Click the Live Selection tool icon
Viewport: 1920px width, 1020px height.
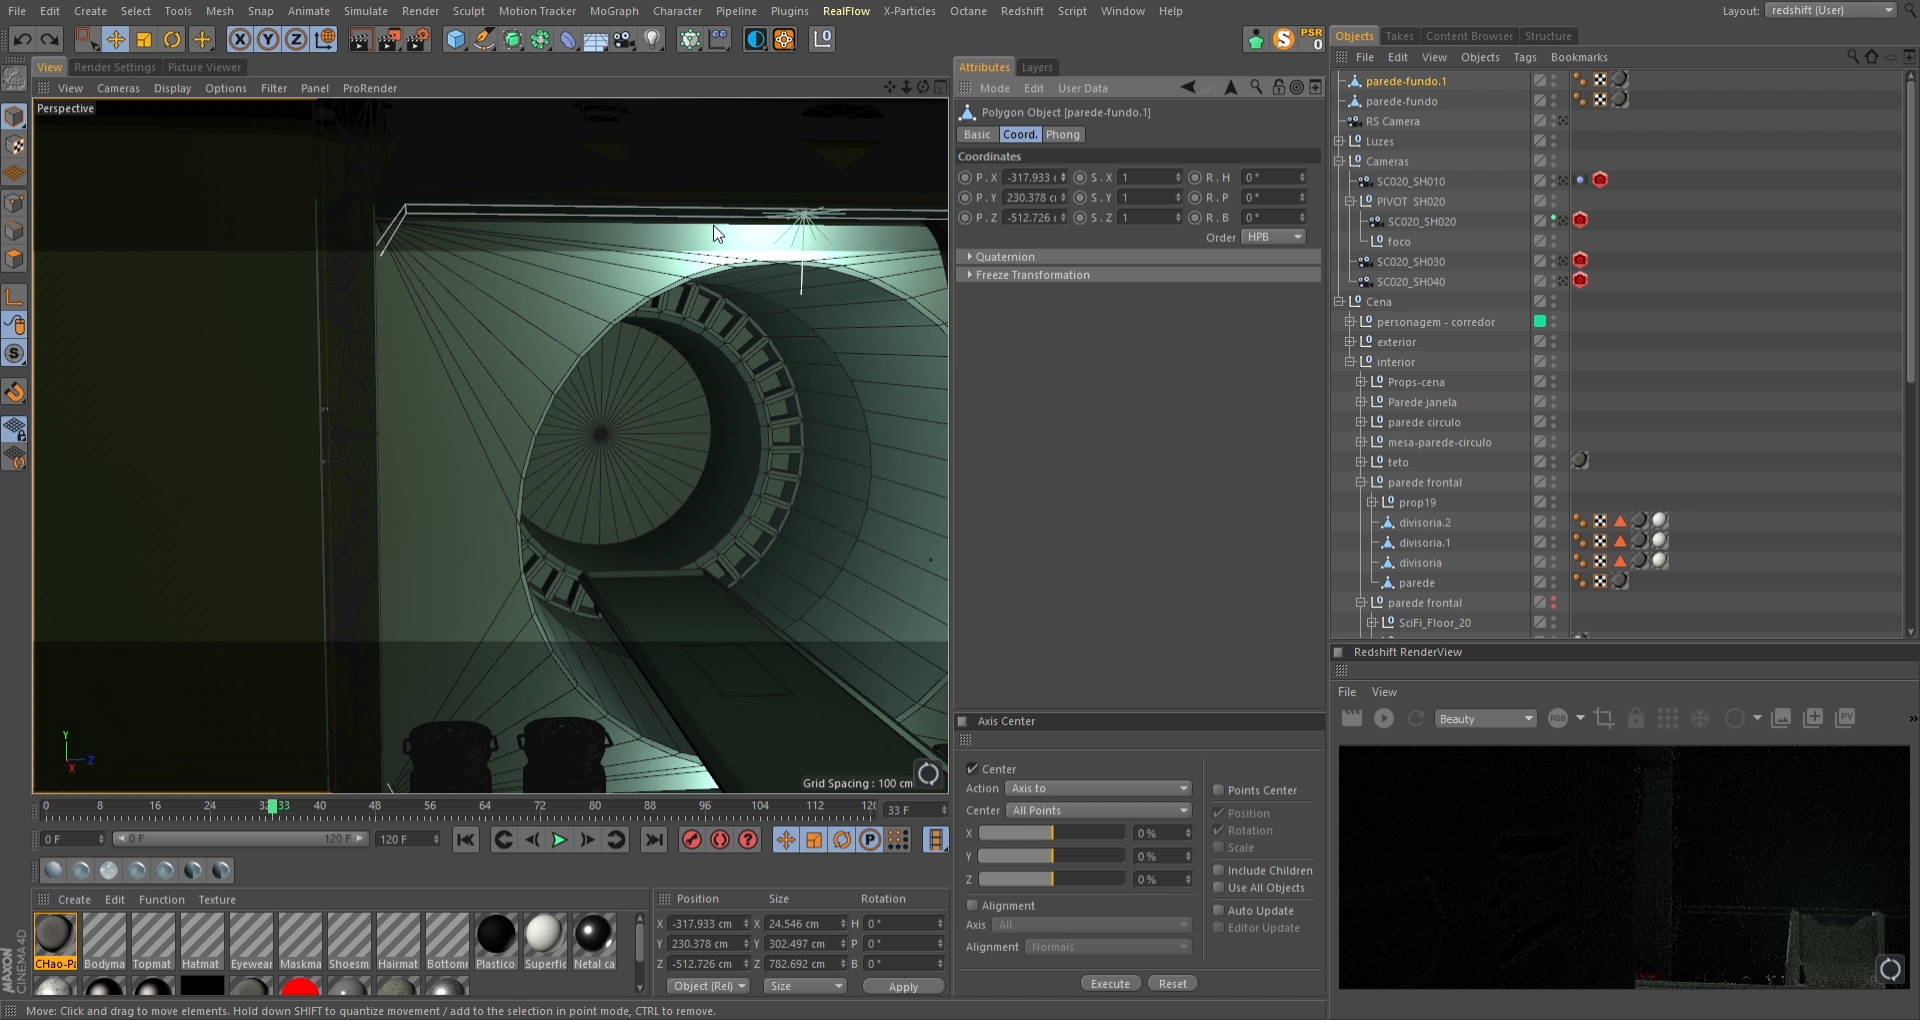[88, 39]
